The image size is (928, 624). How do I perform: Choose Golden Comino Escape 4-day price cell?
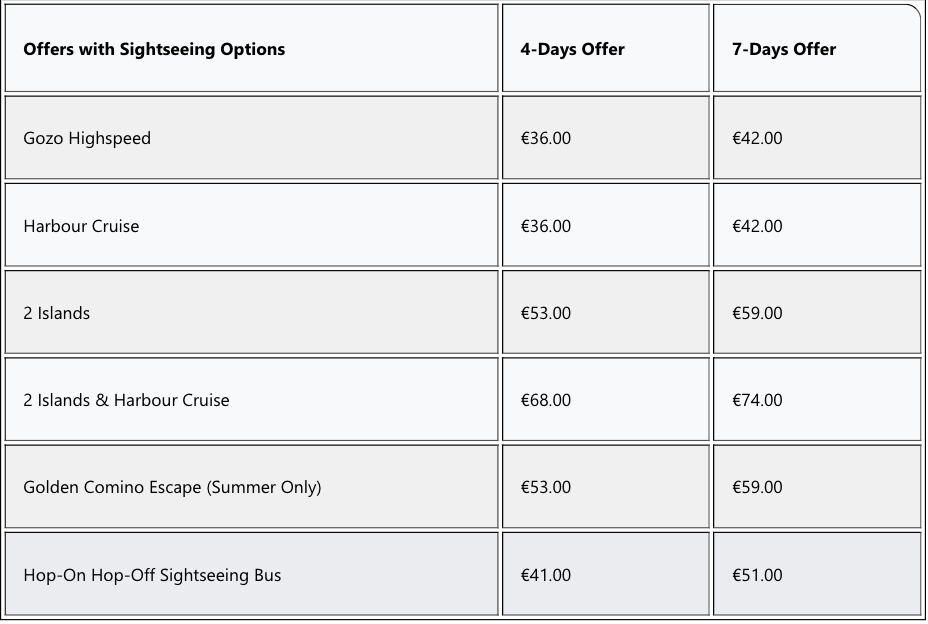pyautogui.click(x=605, y=487)
